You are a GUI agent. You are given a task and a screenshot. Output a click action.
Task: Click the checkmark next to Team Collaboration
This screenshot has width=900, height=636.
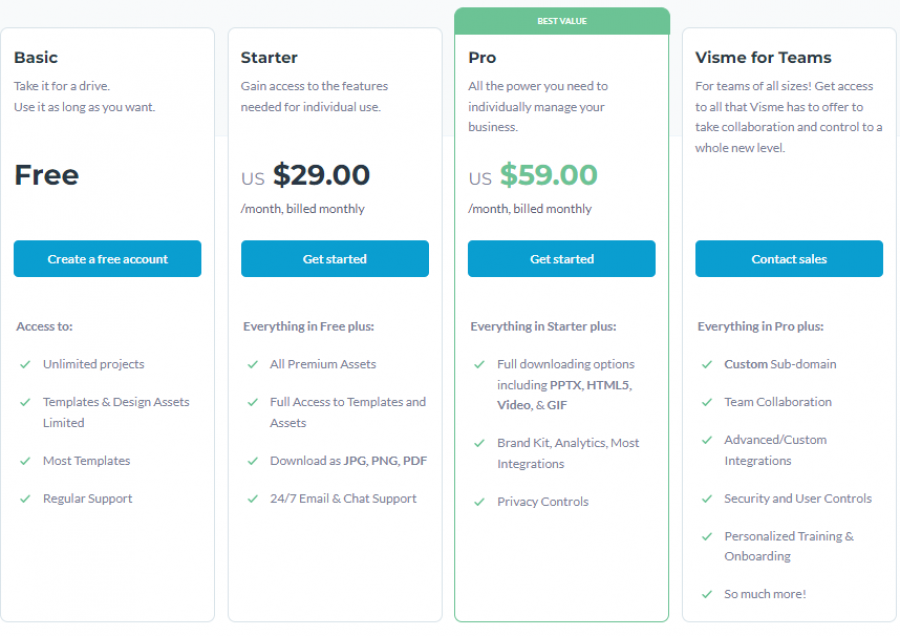[x=707, y=402]
